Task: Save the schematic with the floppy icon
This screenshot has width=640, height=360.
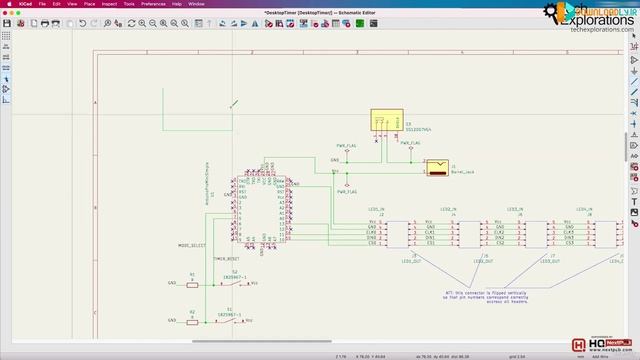Action: (x=7, y=24)
